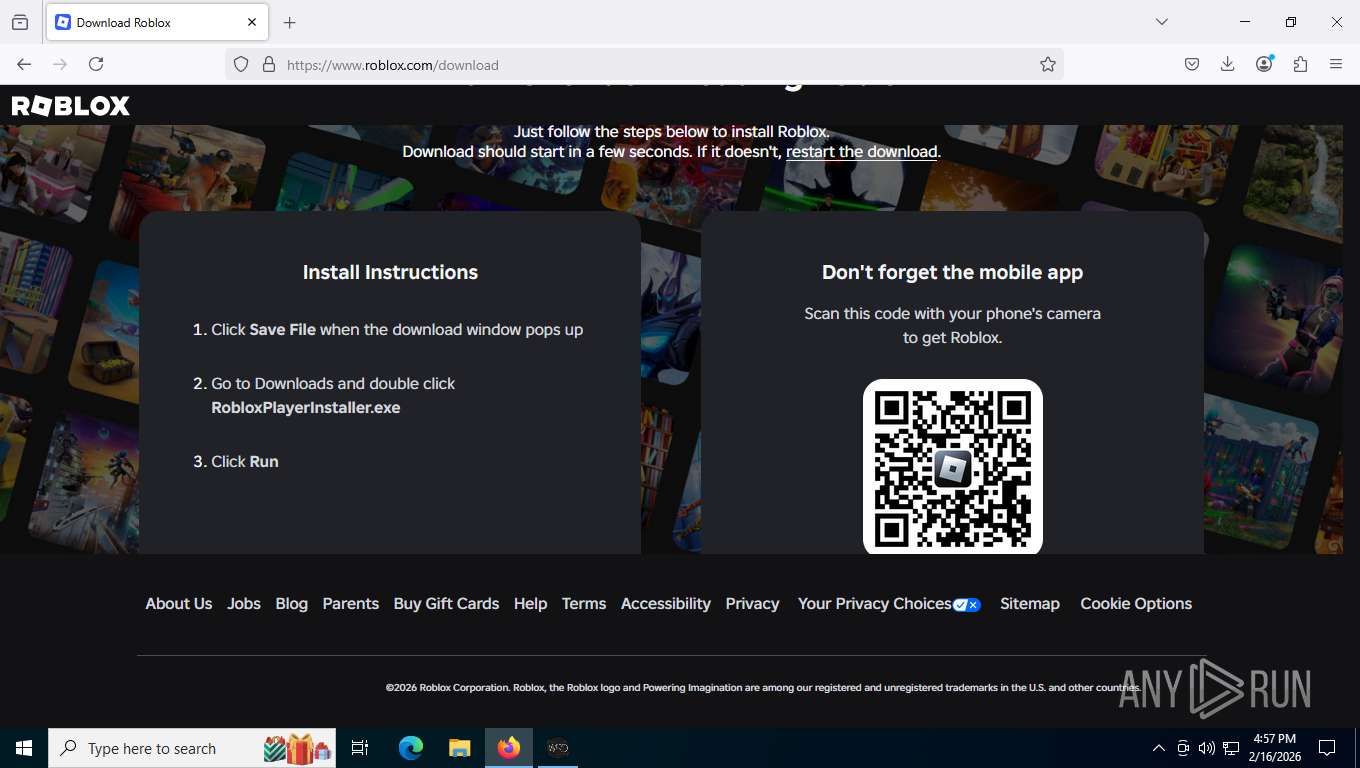Open Sitemap footer link
Screen dimensions: 1360x768
pyautogui.click(x=1030, y=604)
